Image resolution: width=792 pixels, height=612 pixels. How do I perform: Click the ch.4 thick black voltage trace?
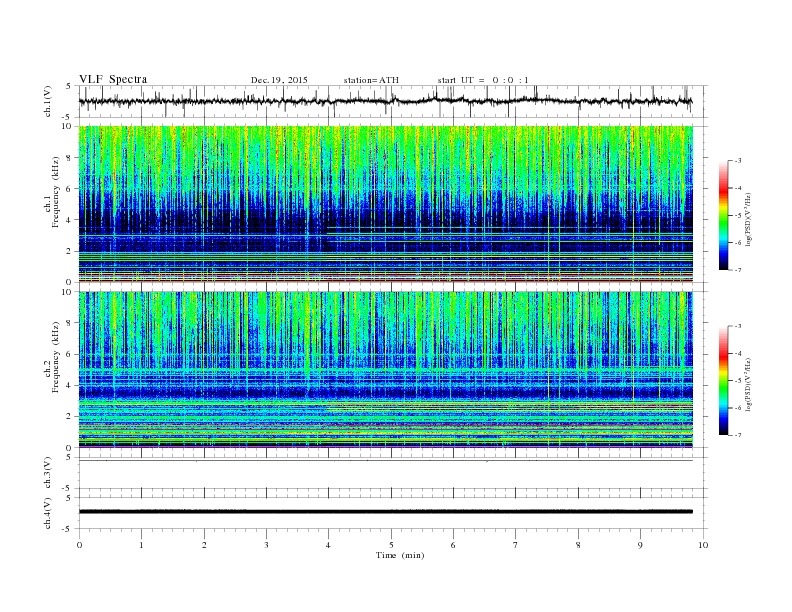click(385, 512)
